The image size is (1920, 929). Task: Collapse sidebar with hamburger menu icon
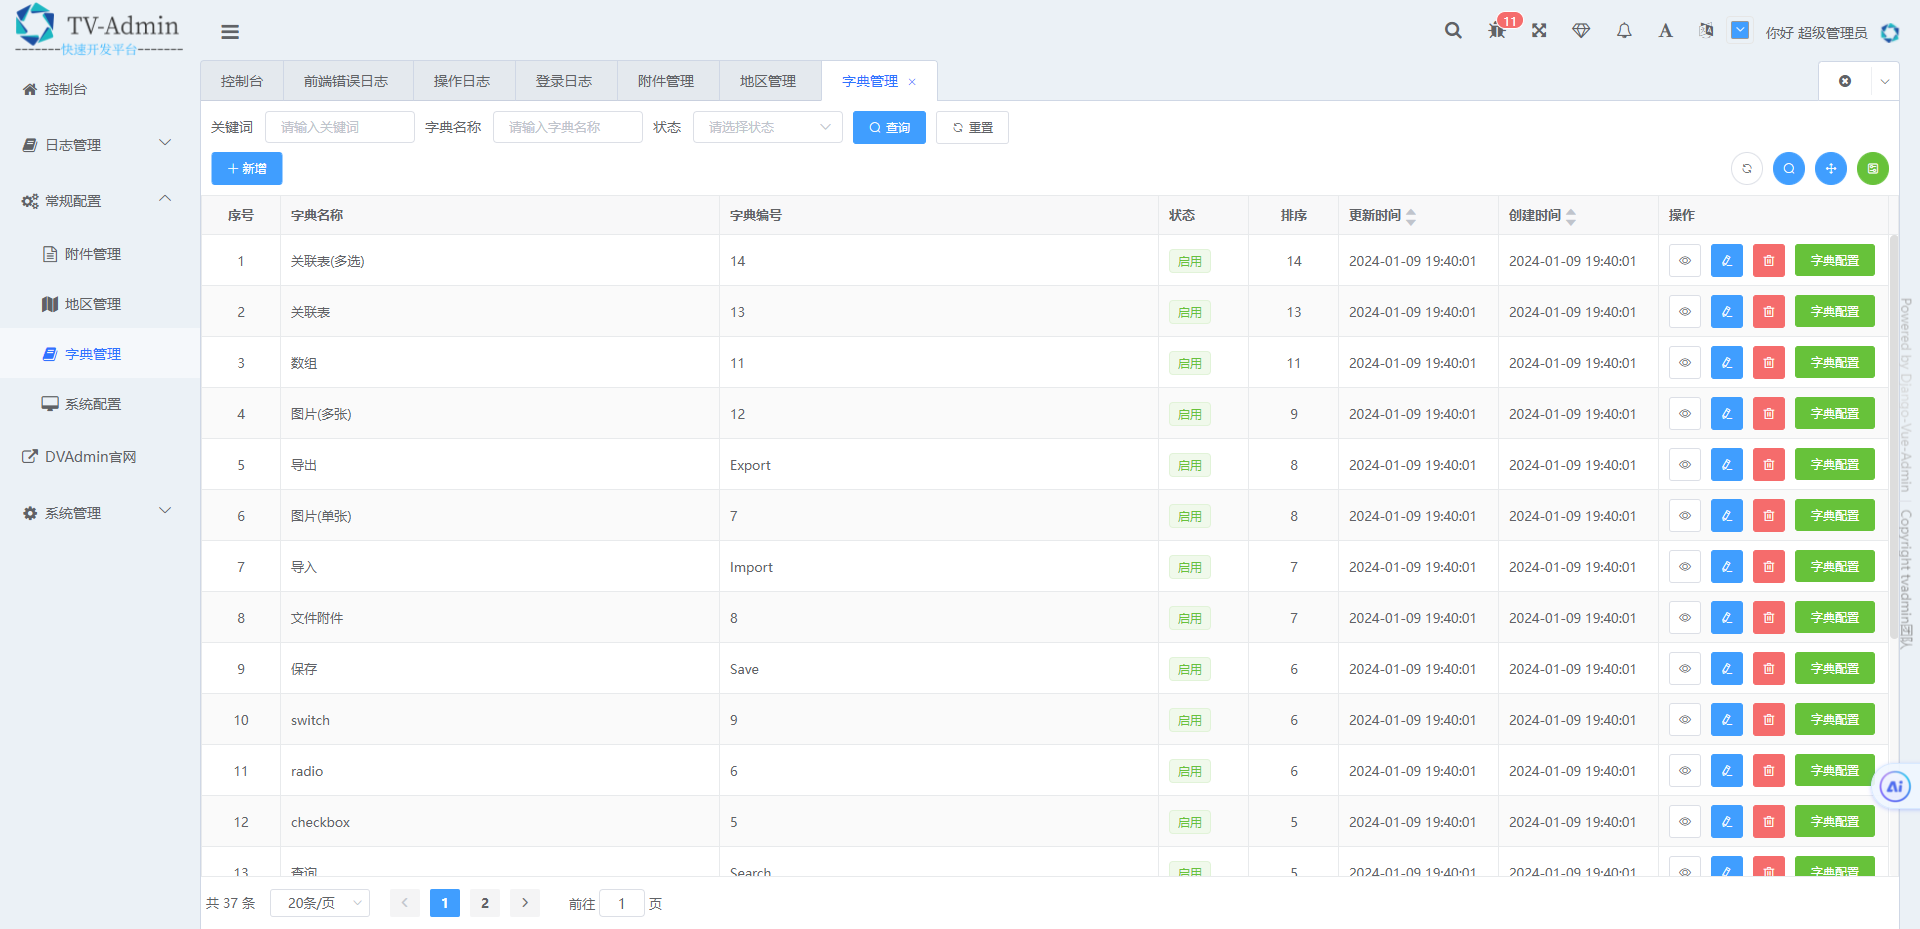pyautogui.click(x=230, y=32)
